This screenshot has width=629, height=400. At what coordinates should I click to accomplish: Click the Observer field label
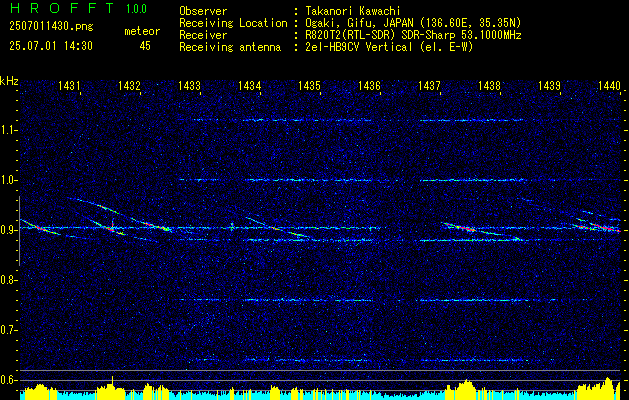203,11
